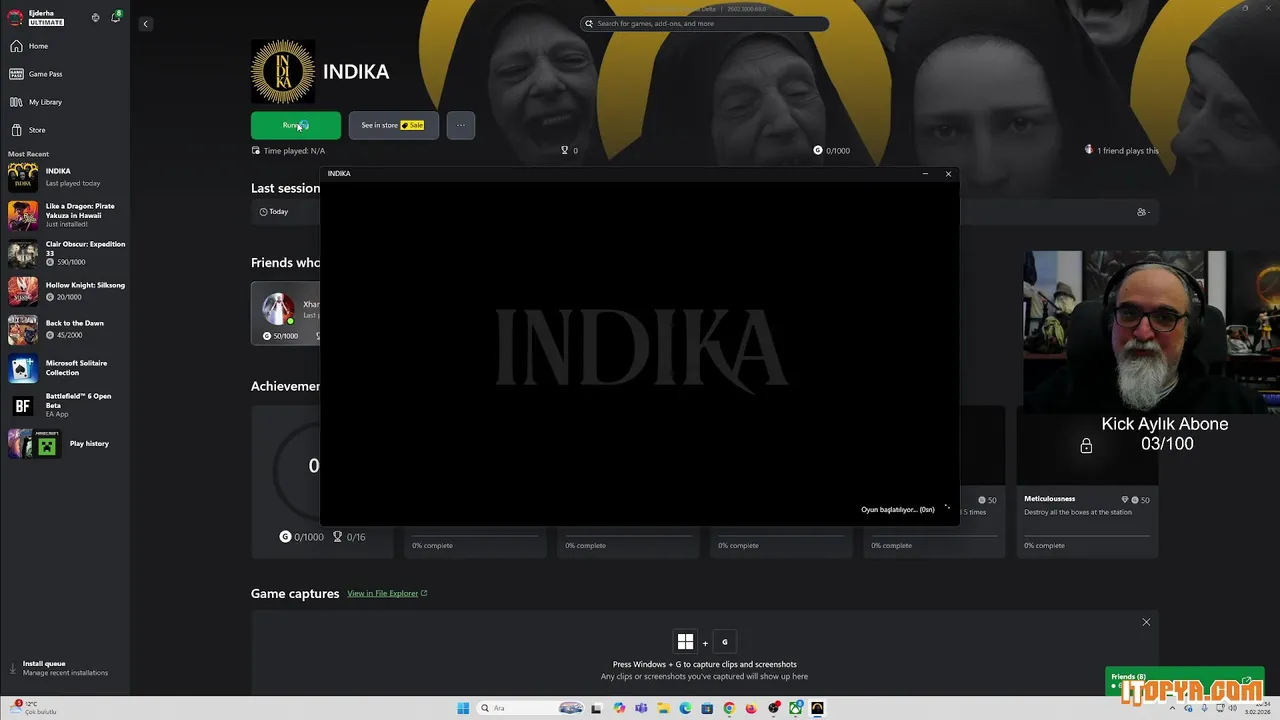Click the achievements trophy count
Image resolution: width=1280 pixels, height=720 pixels.
[x=569, y=150]
